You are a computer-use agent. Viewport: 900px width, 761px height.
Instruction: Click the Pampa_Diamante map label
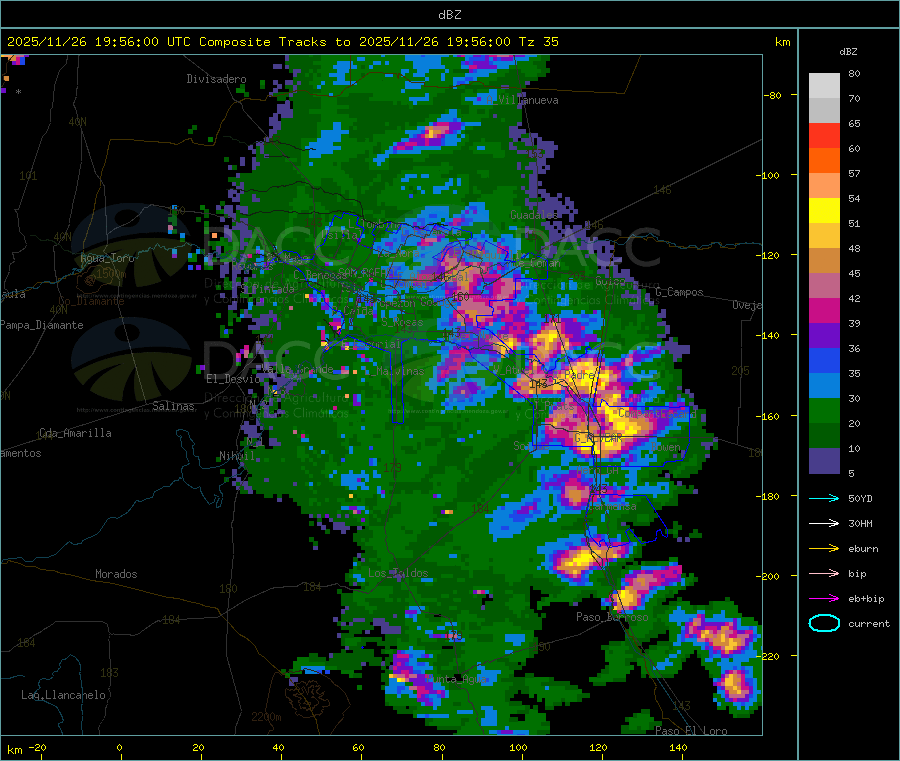coord(42,325)
